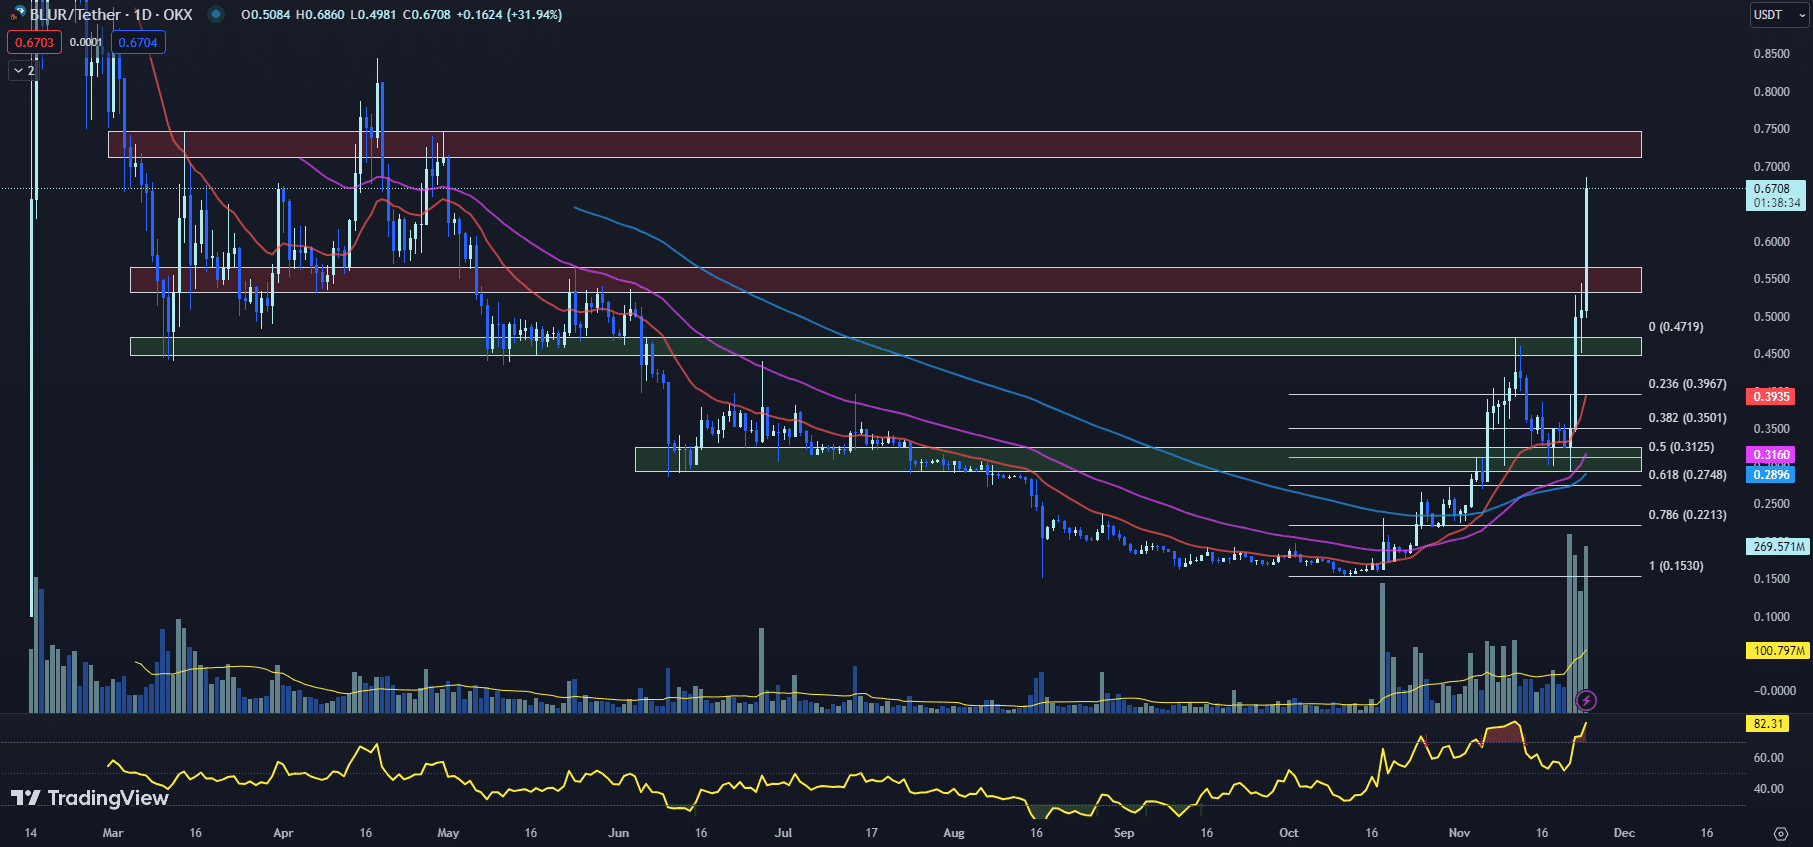This screenshot has height=847, width=1813.
Task: Click the BLUR/Tether symbol logo icon
Action: 17,14
